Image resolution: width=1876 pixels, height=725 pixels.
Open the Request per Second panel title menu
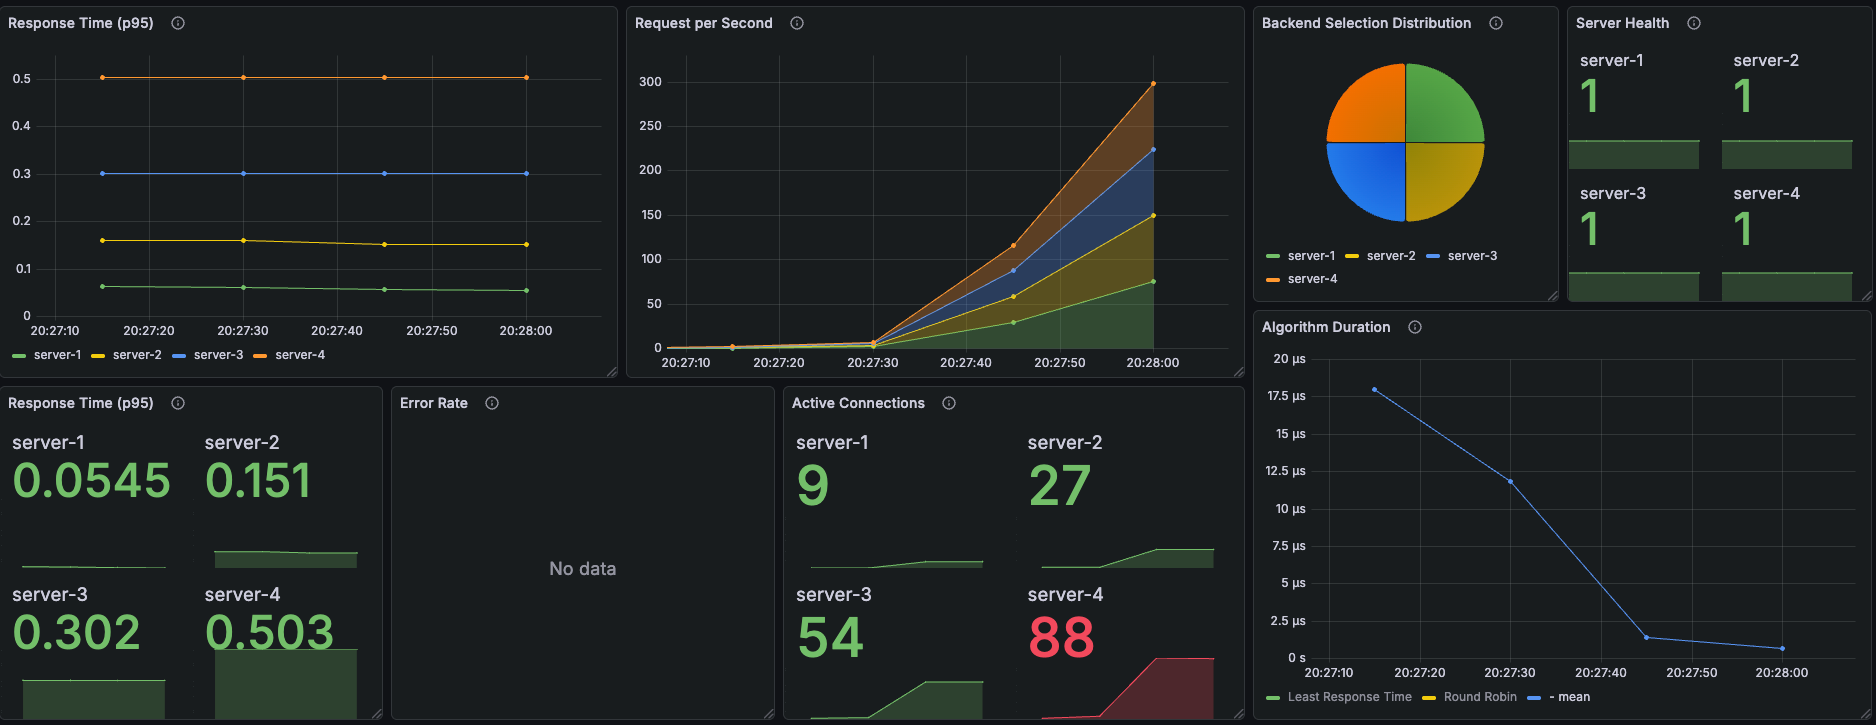(704, 23)
